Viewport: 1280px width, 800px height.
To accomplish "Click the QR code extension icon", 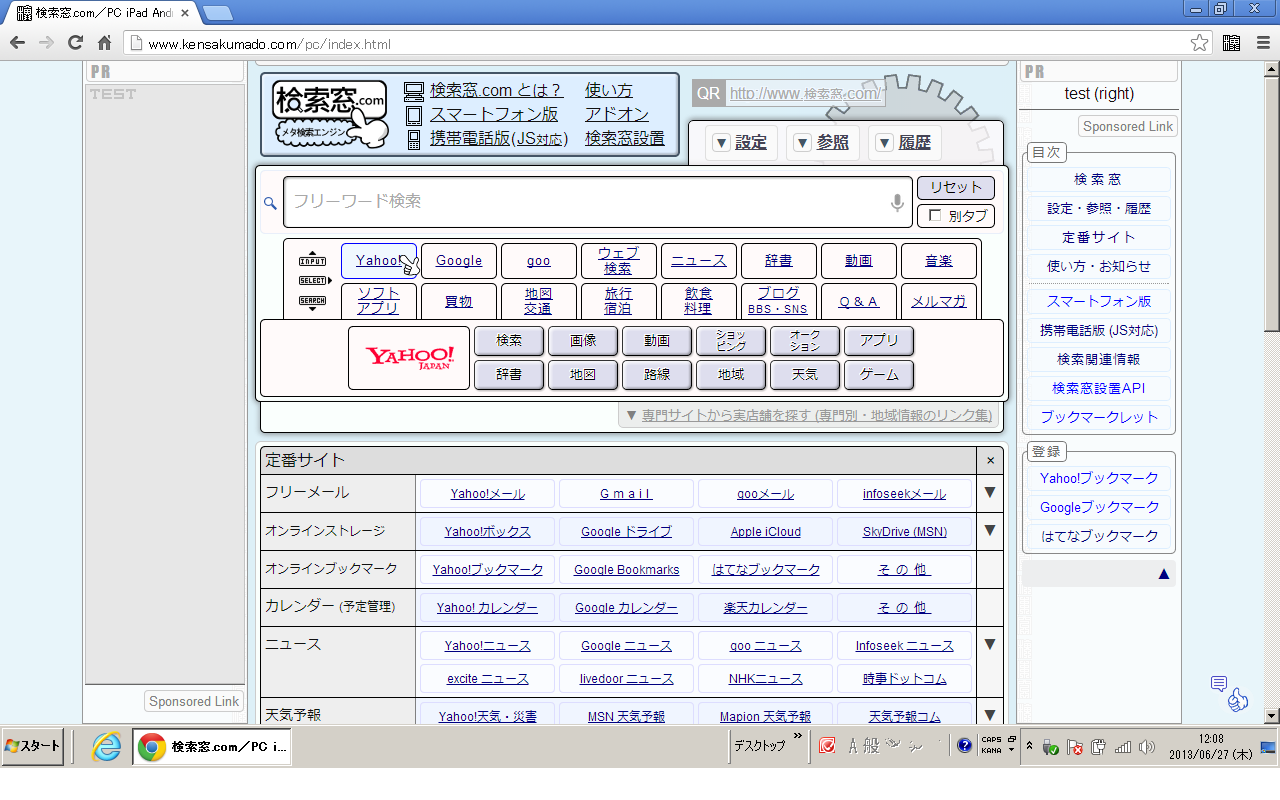I will [x=1231, y=43].
